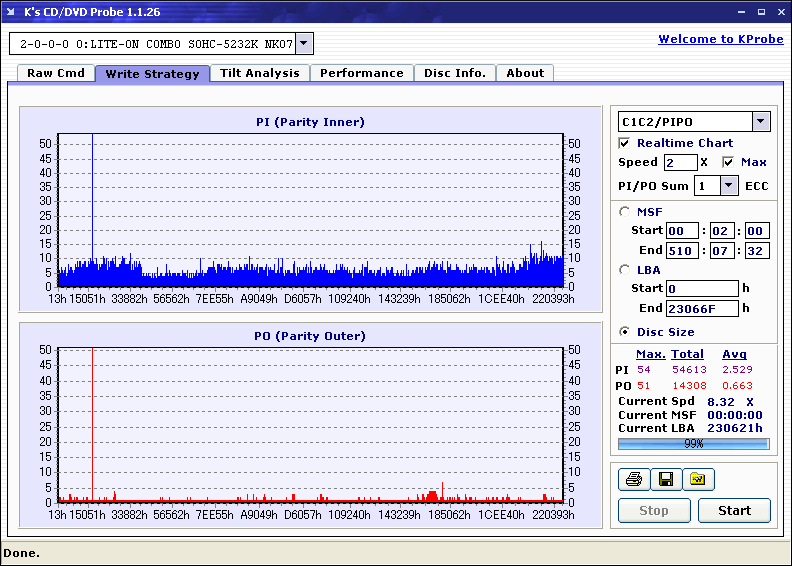Choose the Disc Size radio option
This screenshot has height=566, width=792.
pyautogui.click(x=625, y=332)
